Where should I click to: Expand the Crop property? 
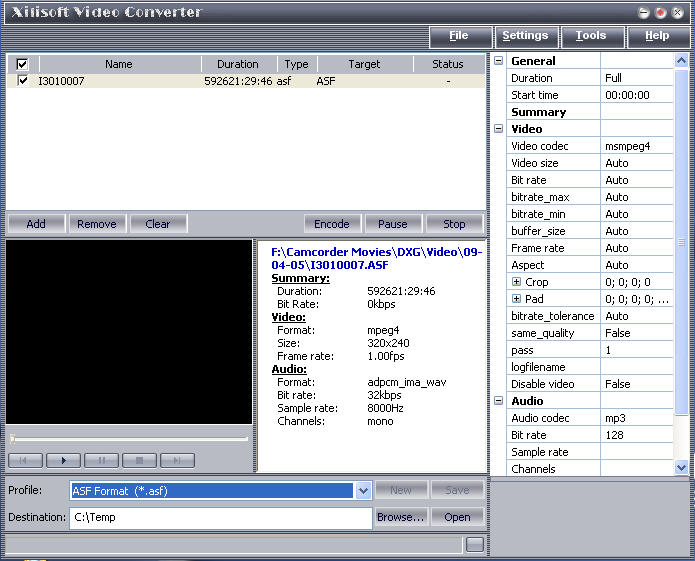click(516, 281)
